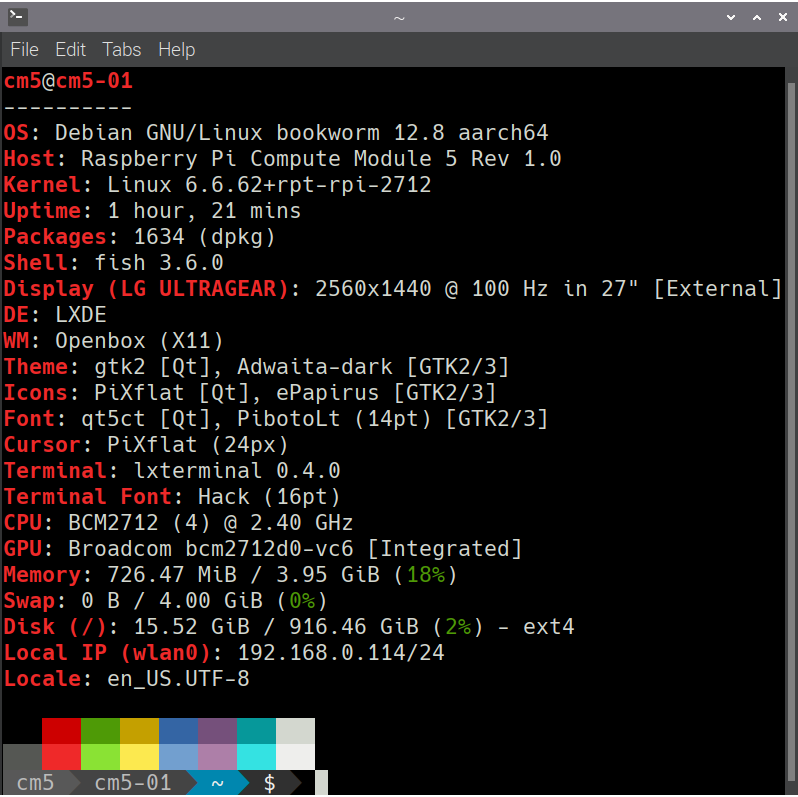Click '192.168.0.114/24' local IP value
798x797 pixels.
341,652
